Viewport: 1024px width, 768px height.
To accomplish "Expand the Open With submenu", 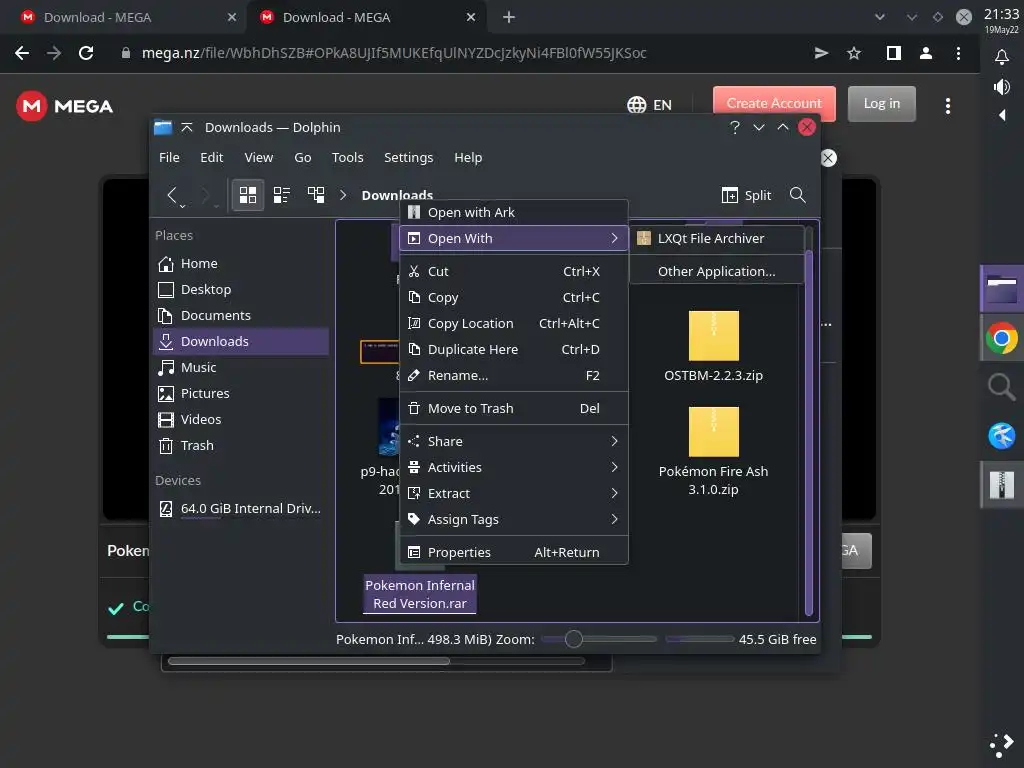I will click(x=513, y=238).
